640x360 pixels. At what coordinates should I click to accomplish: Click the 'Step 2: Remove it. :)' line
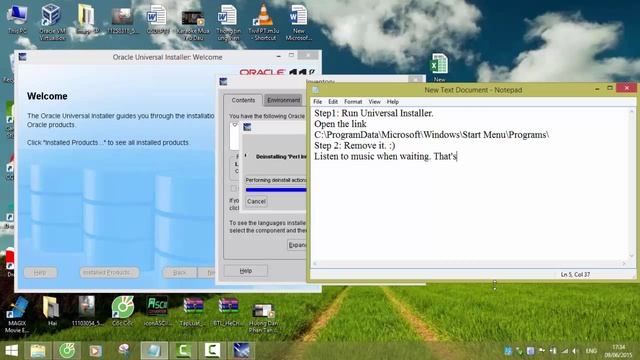354,145
